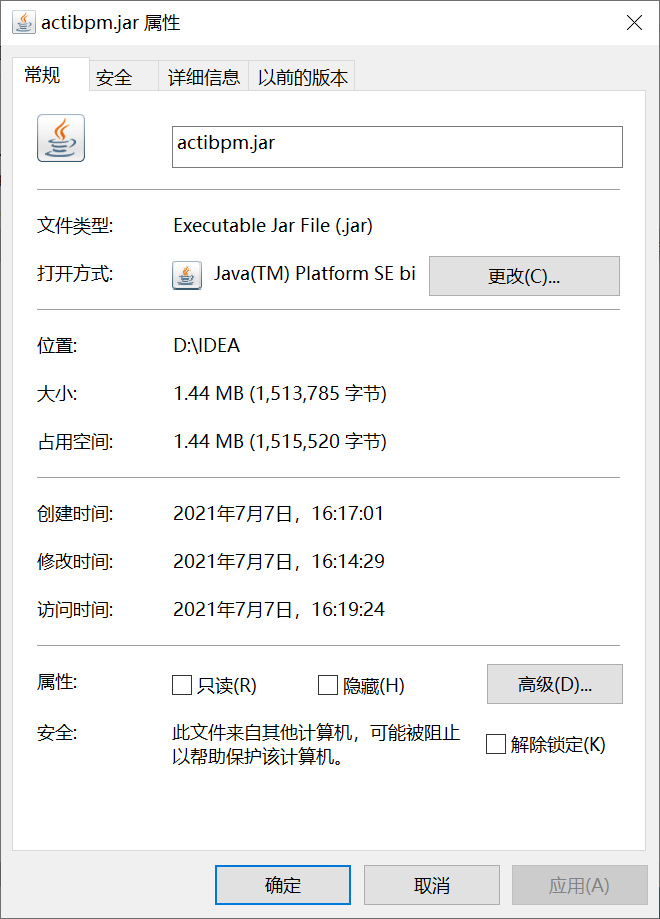Open advanced attributes with 高级(D)...
Viewport: 660px width, 919px height.
[554, 685]
